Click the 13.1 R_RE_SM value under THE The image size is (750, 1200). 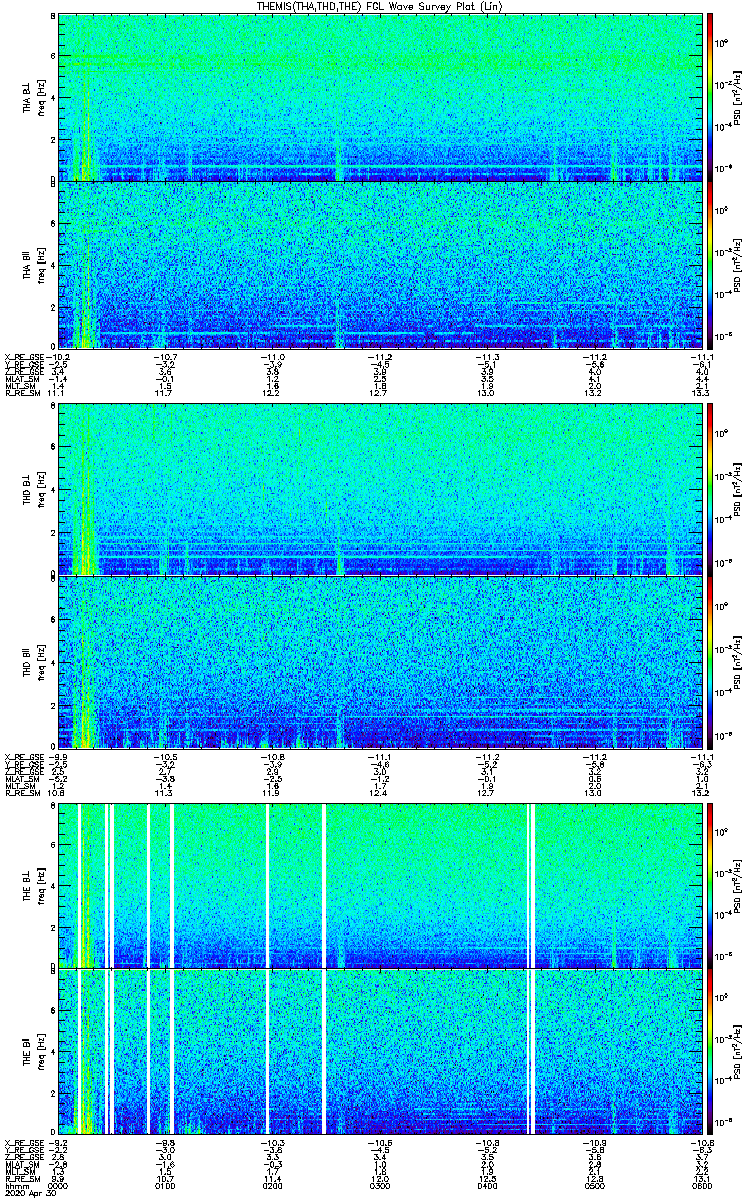(701, 1179)
